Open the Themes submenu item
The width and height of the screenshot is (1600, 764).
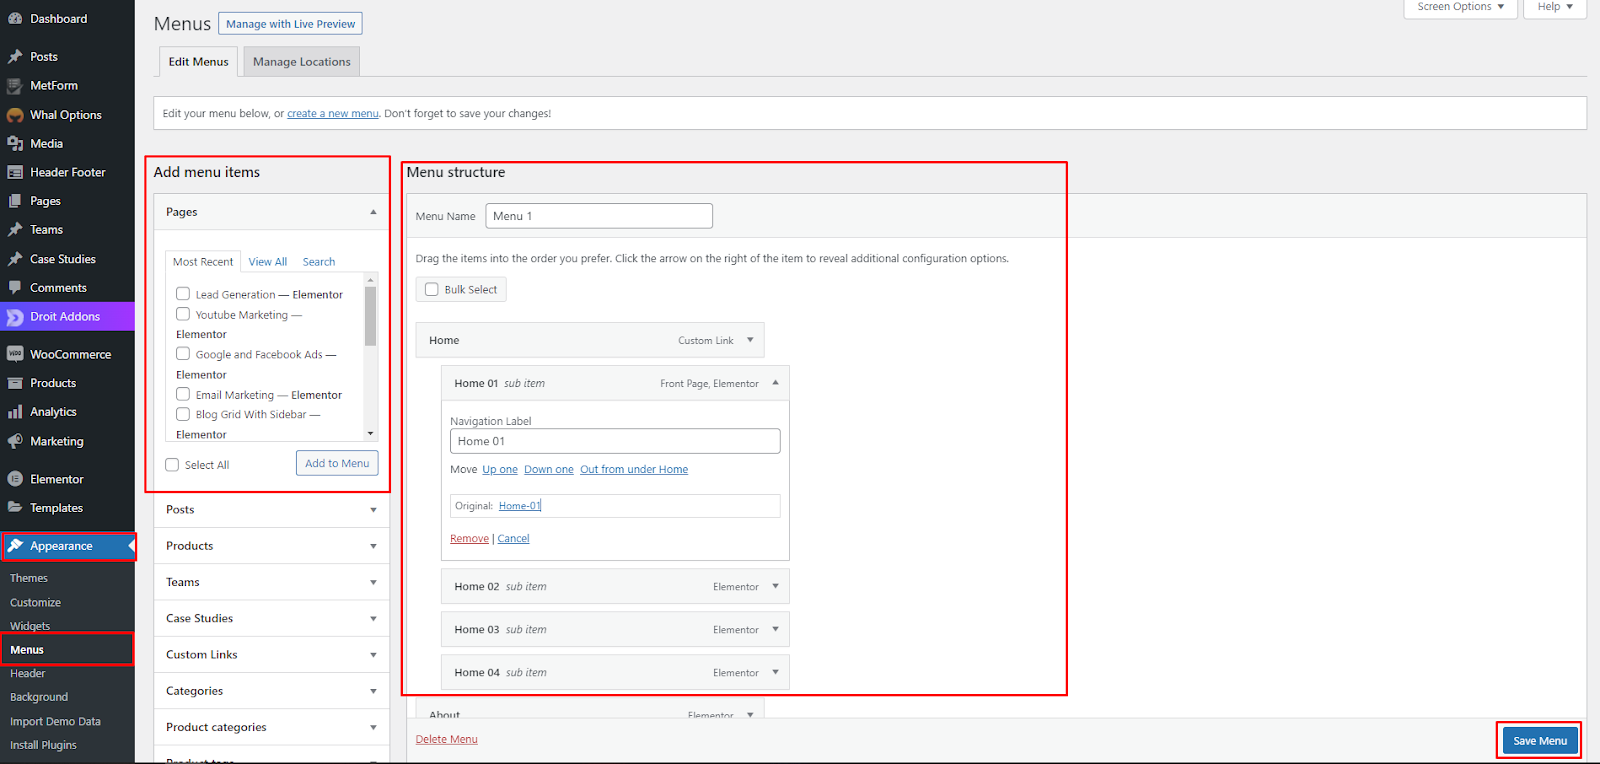click(29, 578)
